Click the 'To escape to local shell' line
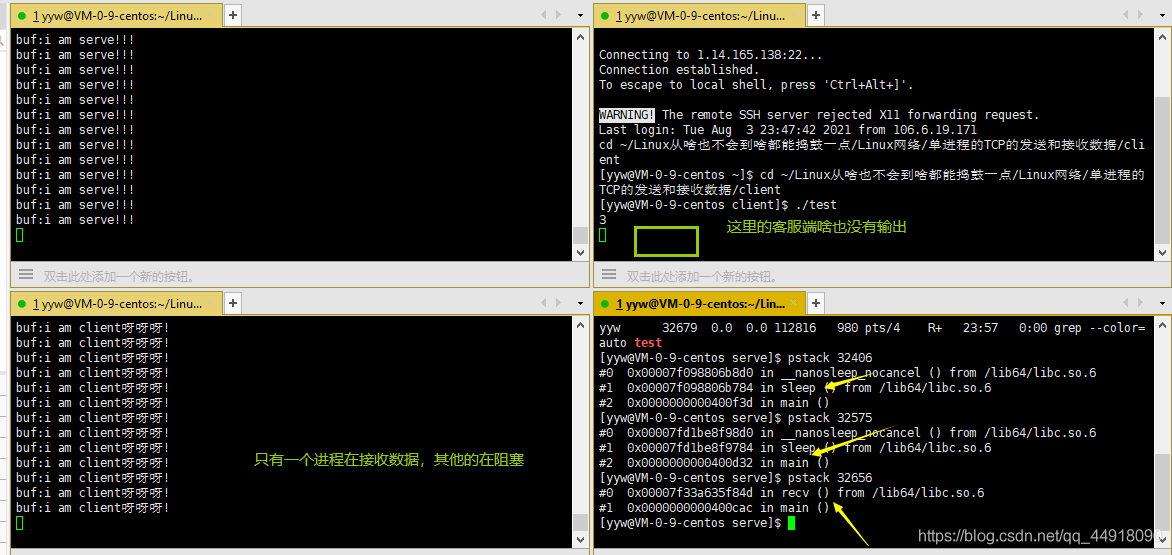The image size is (1172, 555). point(756,84)
